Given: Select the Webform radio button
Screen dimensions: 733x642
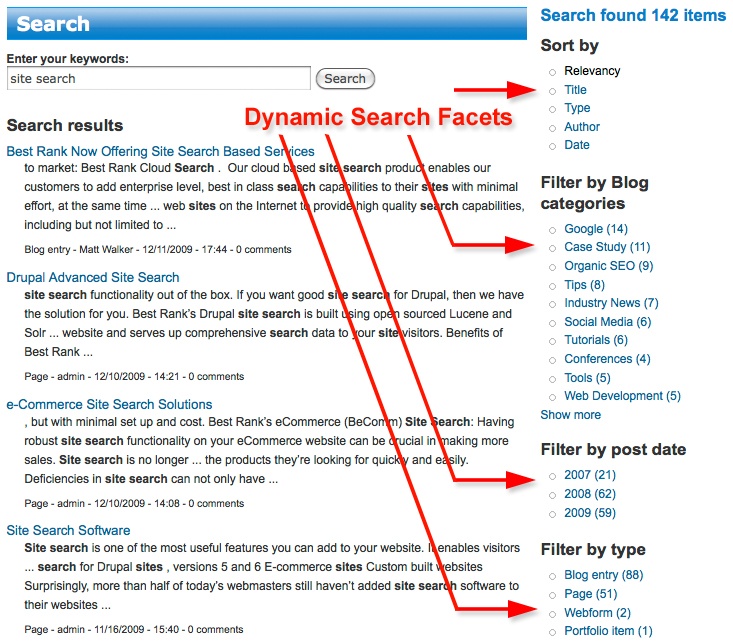Looking at the screenshot, I should click(x=553, y=614).
